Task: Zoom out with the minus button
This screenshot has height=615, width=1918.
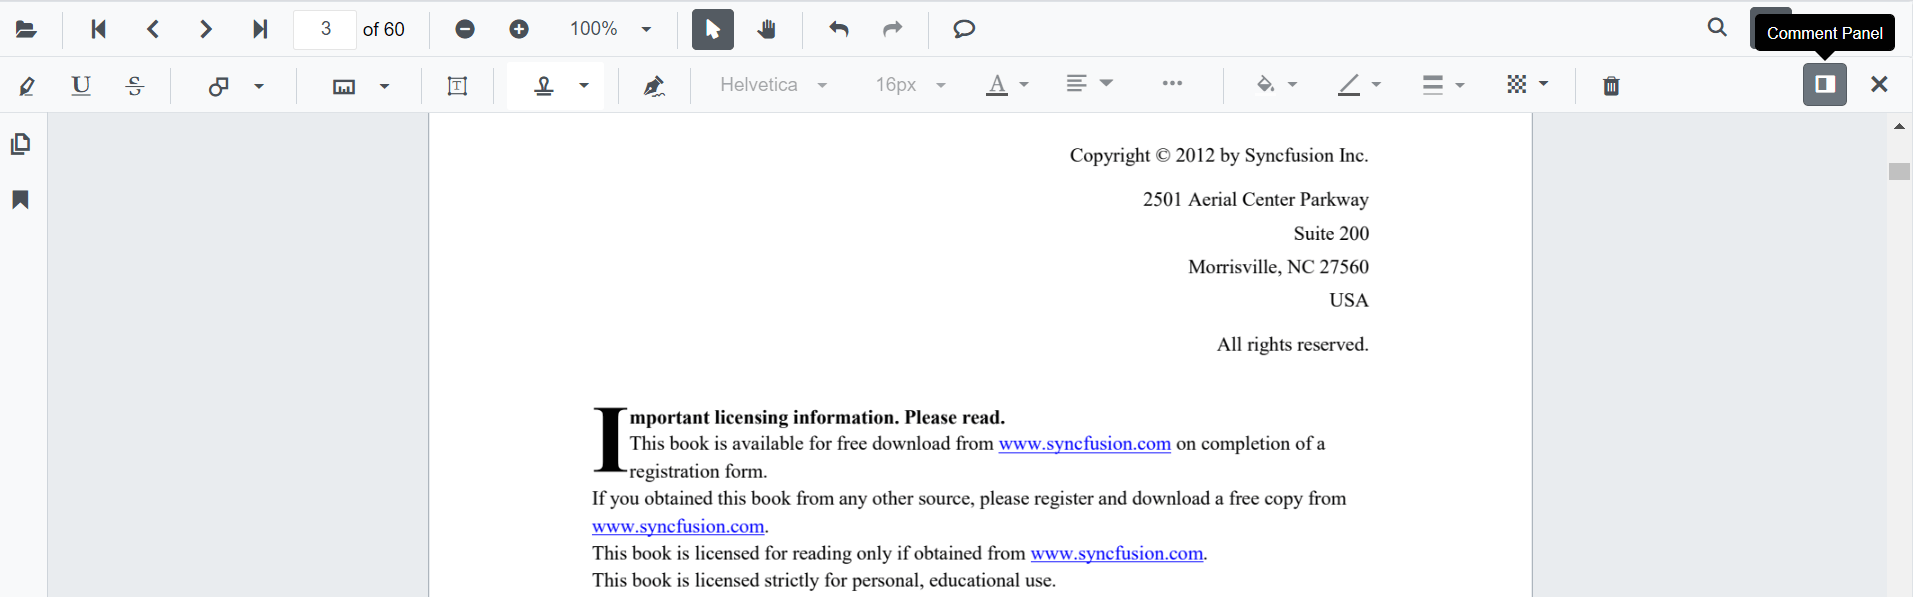Action: pos(465,29)
